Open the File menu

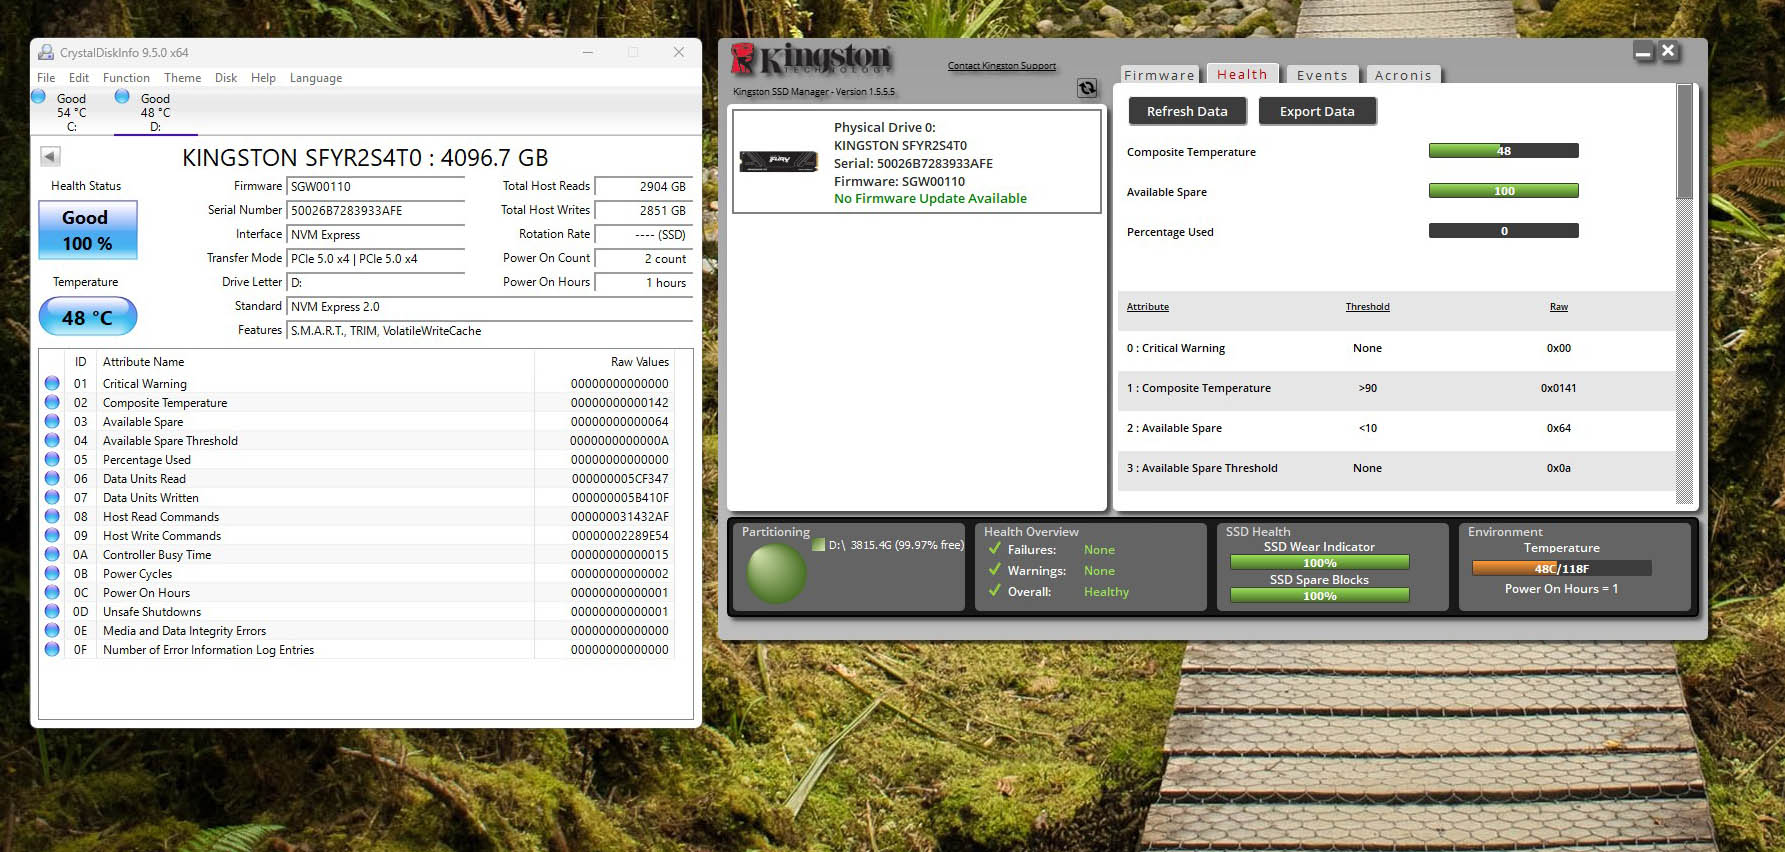pos(46,77)
